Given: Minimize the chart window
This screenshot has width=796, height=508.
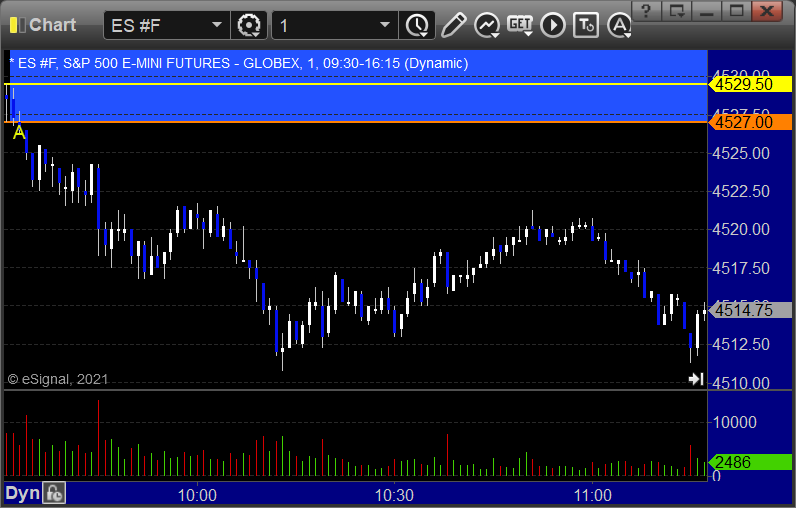Looking at the screenshot, I should pos(706,11).
